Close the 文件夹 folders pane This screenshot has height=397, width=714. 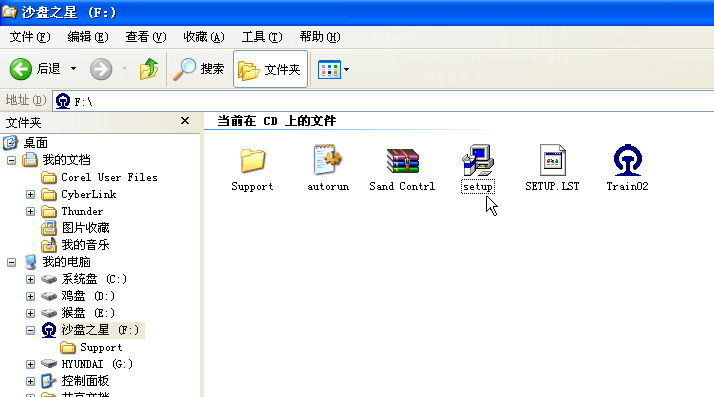pos(185,121)
